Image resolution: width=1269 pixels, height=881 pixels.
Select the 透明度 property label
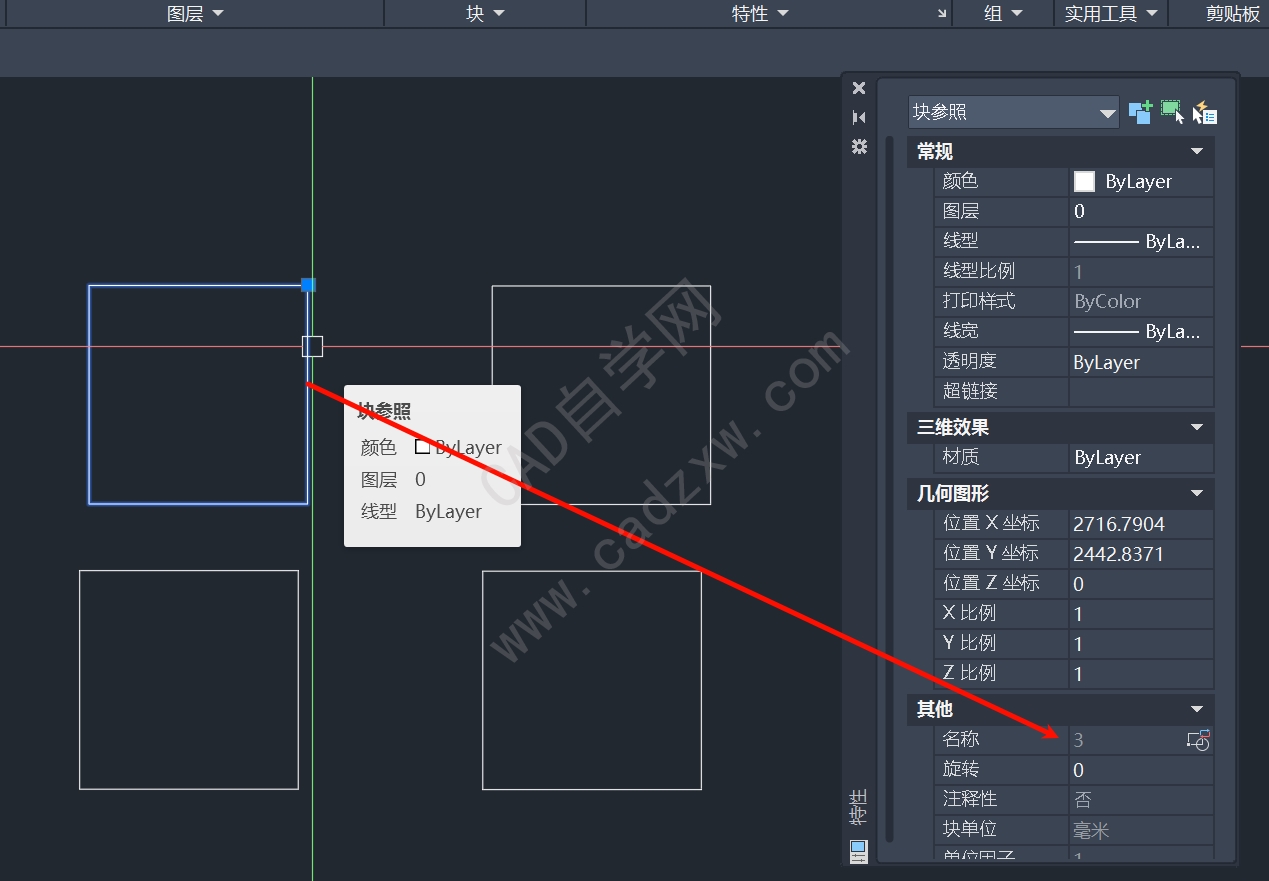pyautogui.click(x=969, y=361)
